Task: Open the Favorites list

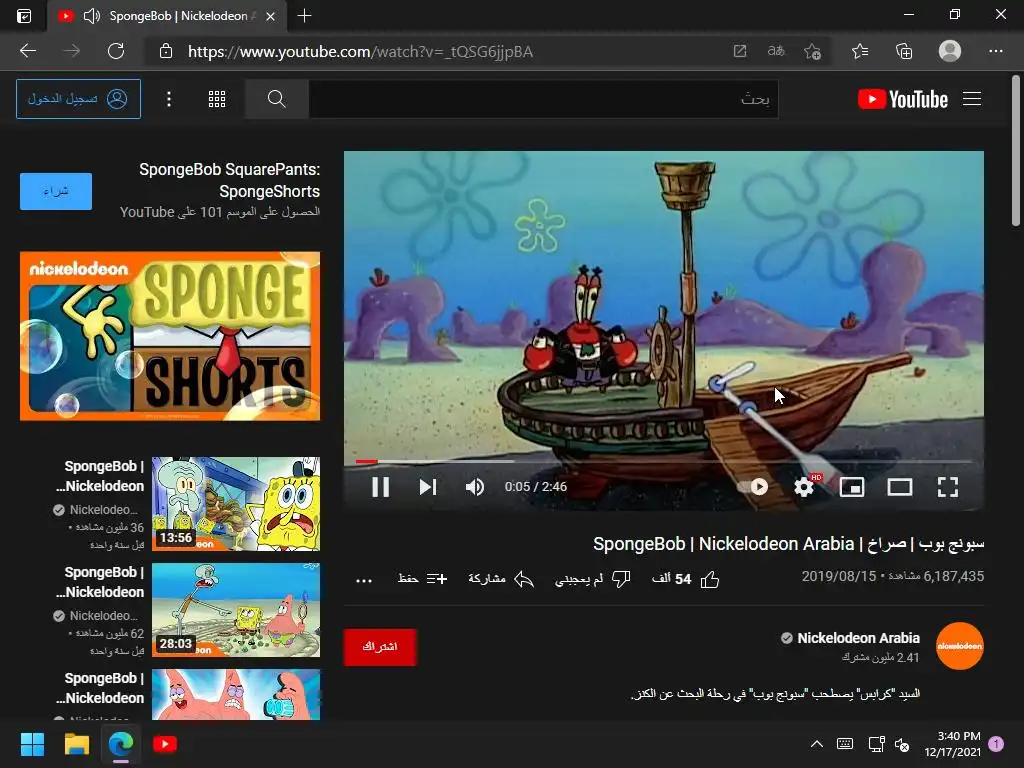Action: point(860,51)
